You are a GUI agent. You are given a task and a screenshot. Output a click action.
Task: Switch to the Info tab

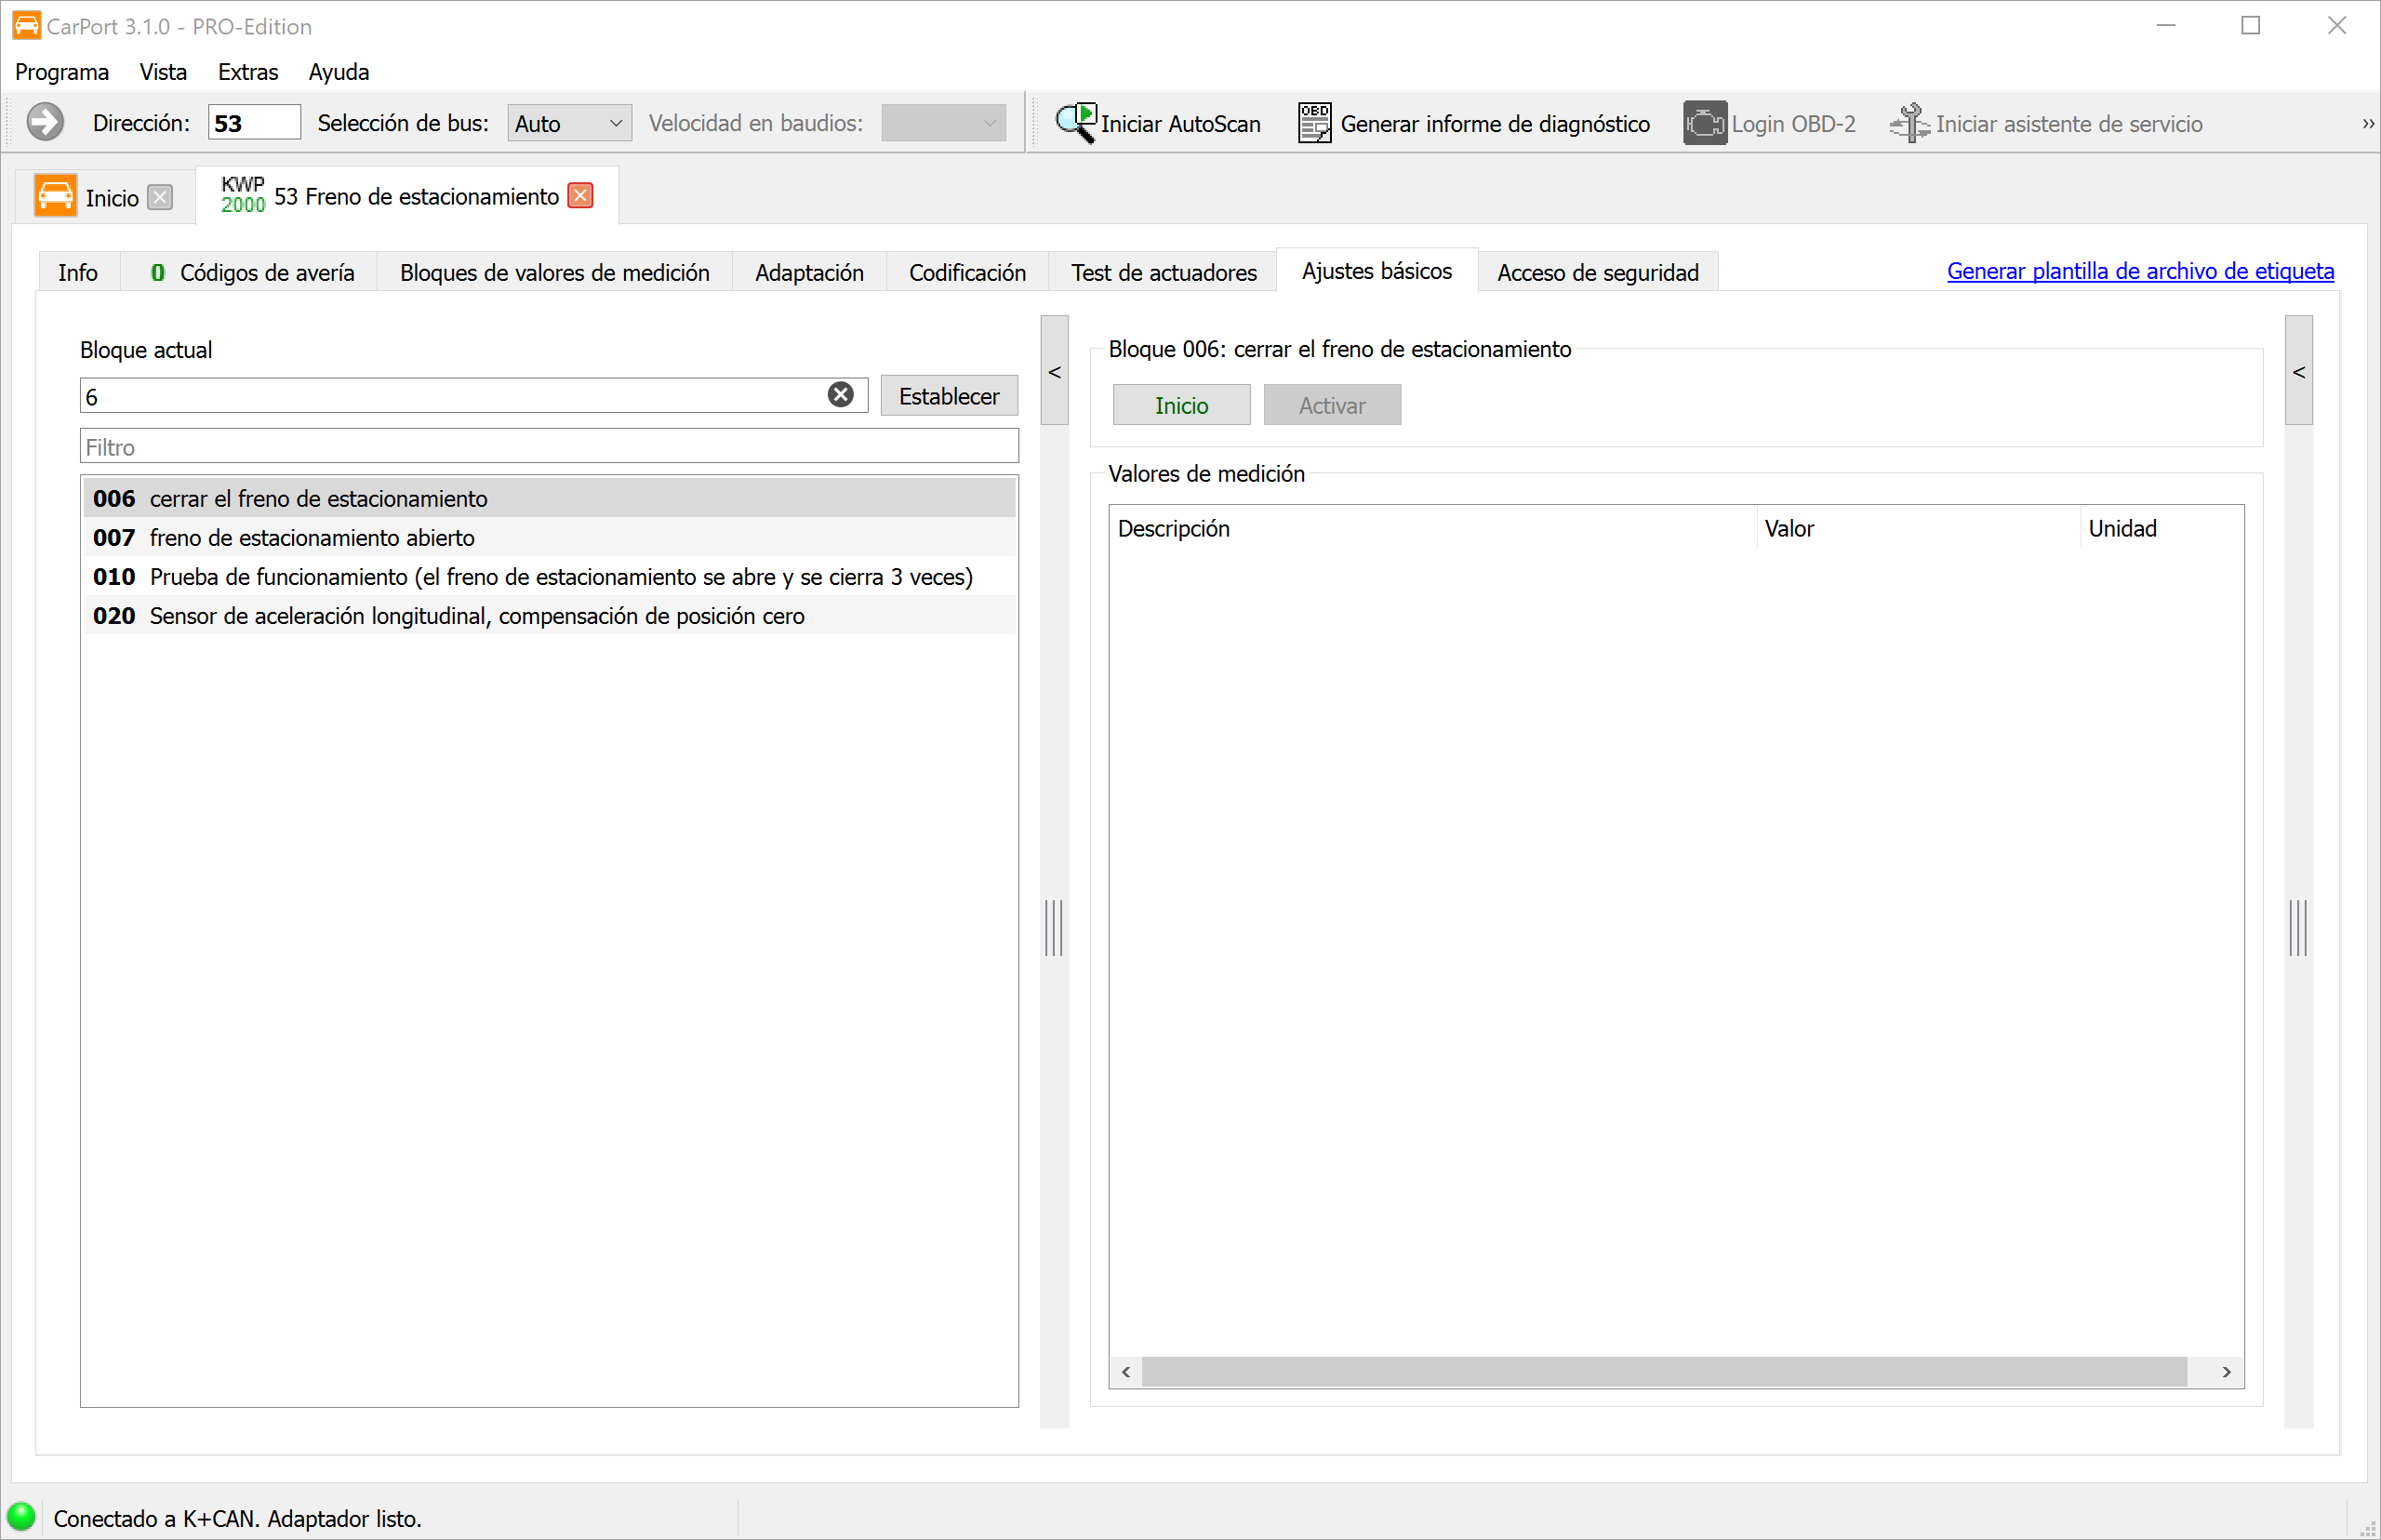point(78,272)
